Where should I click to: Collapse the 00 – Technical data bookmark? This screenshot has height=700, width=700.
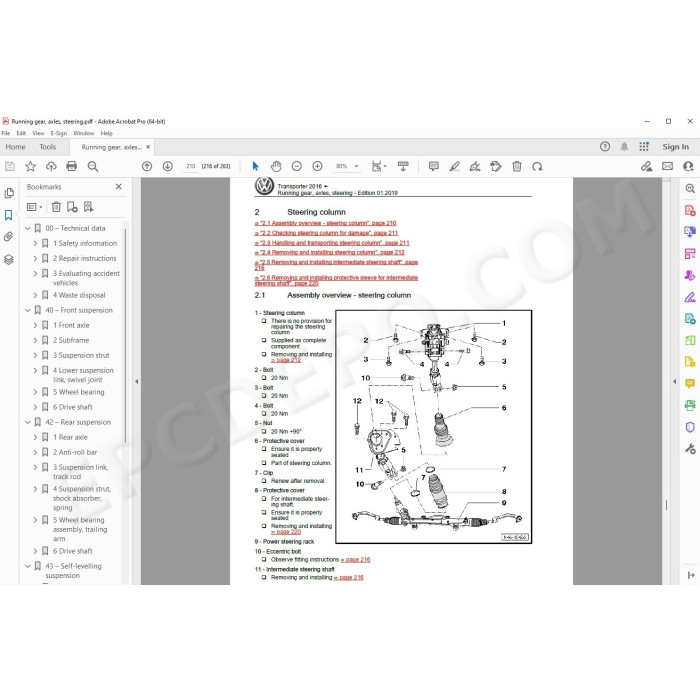coord(28,228)
